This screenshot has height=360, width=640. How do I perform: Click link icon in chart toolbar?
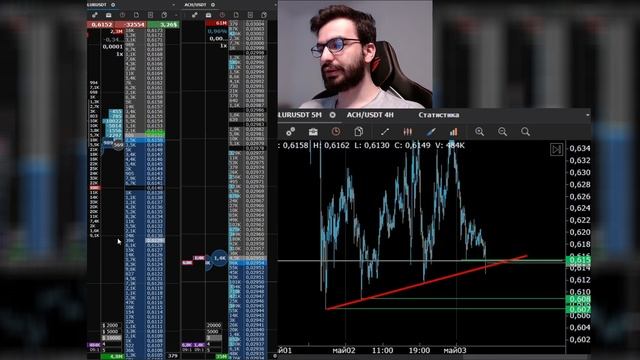(291, 131)
